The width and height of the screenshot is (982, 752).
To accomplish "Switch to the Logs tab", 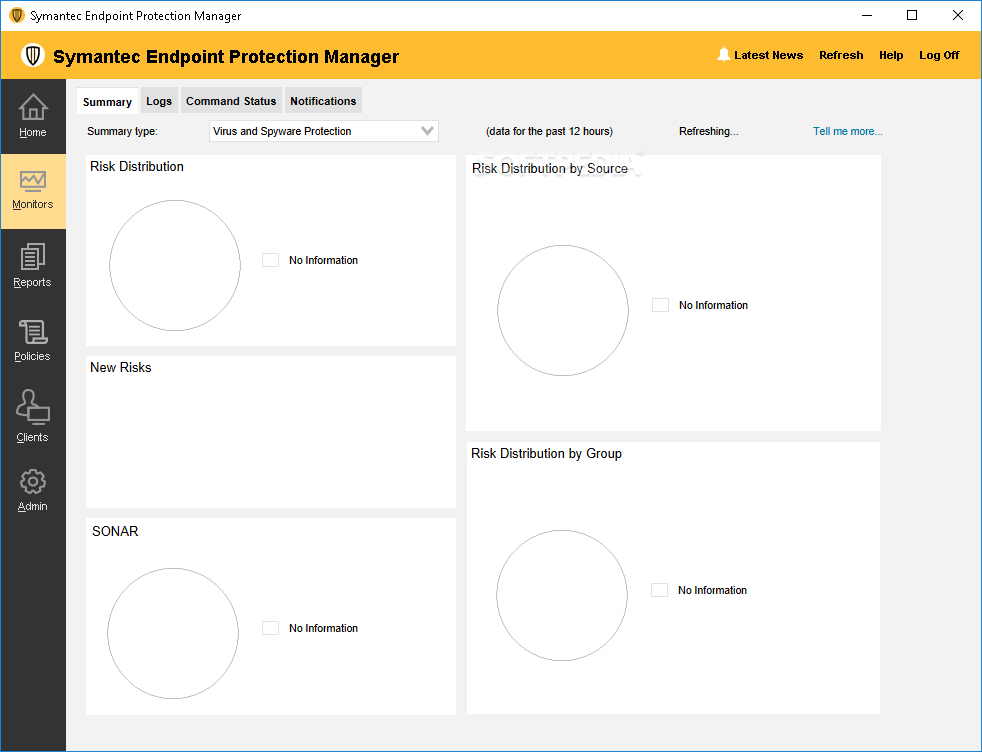I will [159, 101].
